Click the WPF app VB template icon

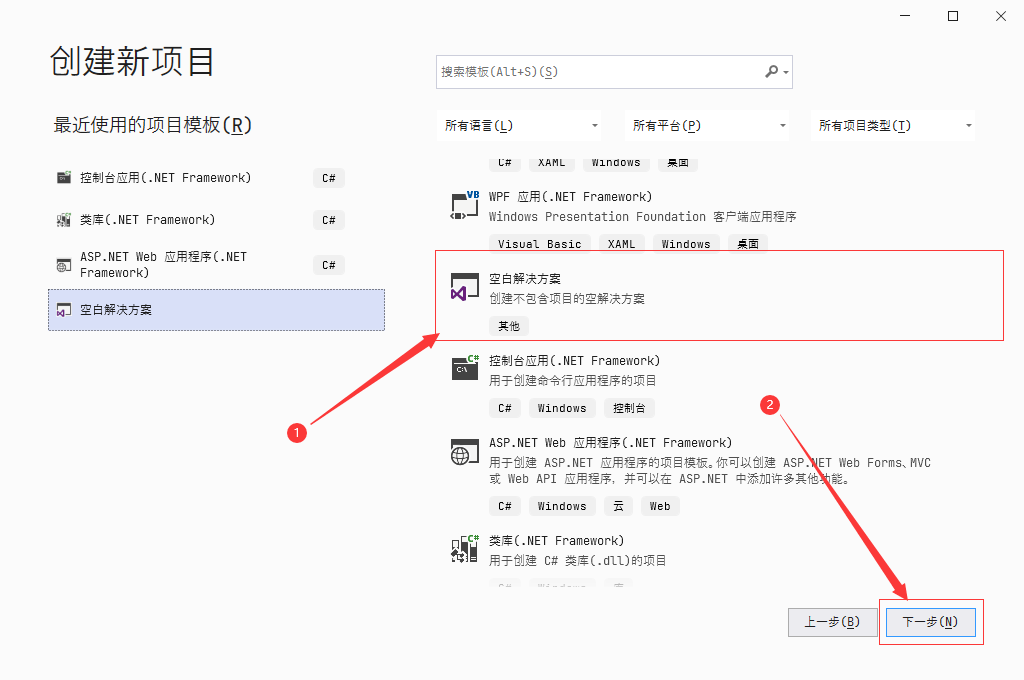(x=464, y=205)
